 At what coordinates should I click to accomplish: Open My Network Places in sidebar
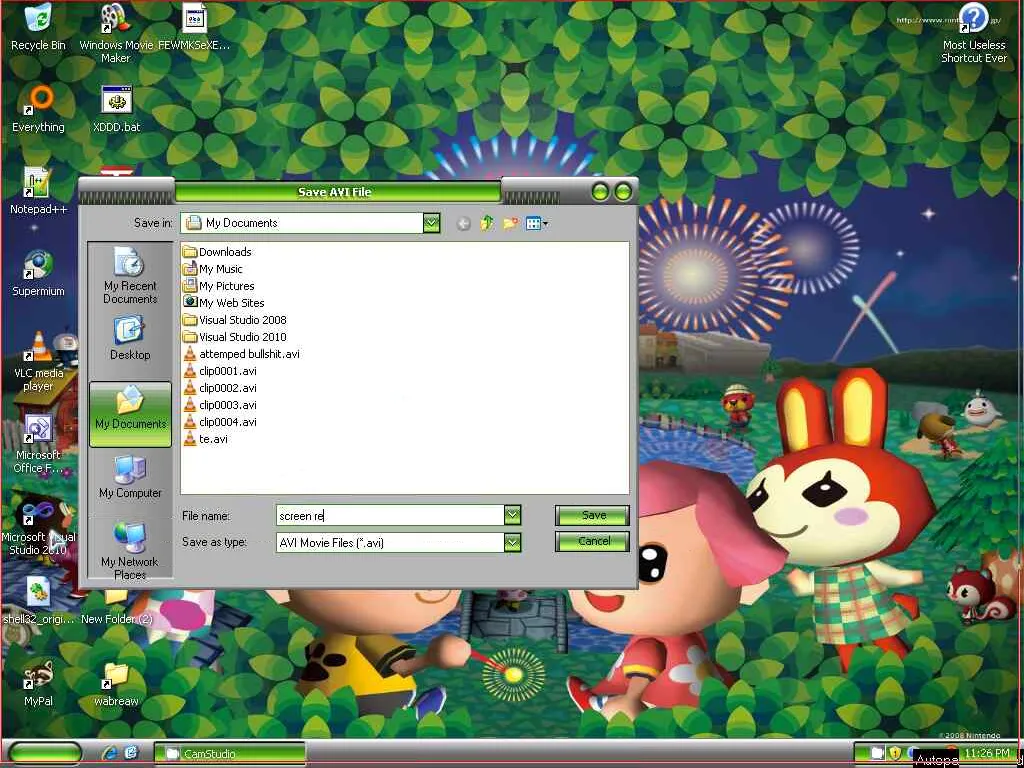[x=130, y=551]
